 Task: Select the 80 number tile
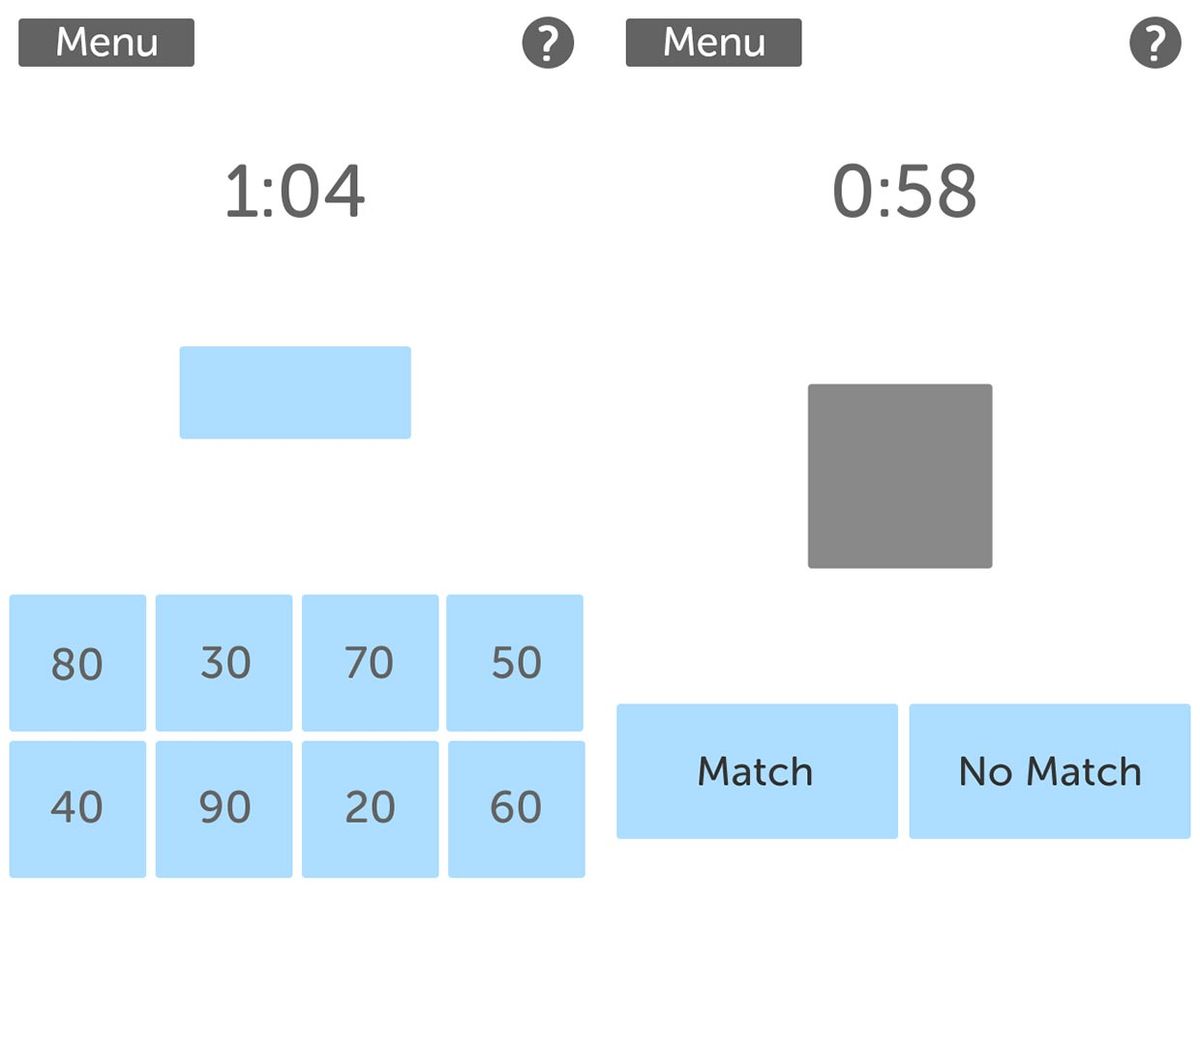click(77, 662)
